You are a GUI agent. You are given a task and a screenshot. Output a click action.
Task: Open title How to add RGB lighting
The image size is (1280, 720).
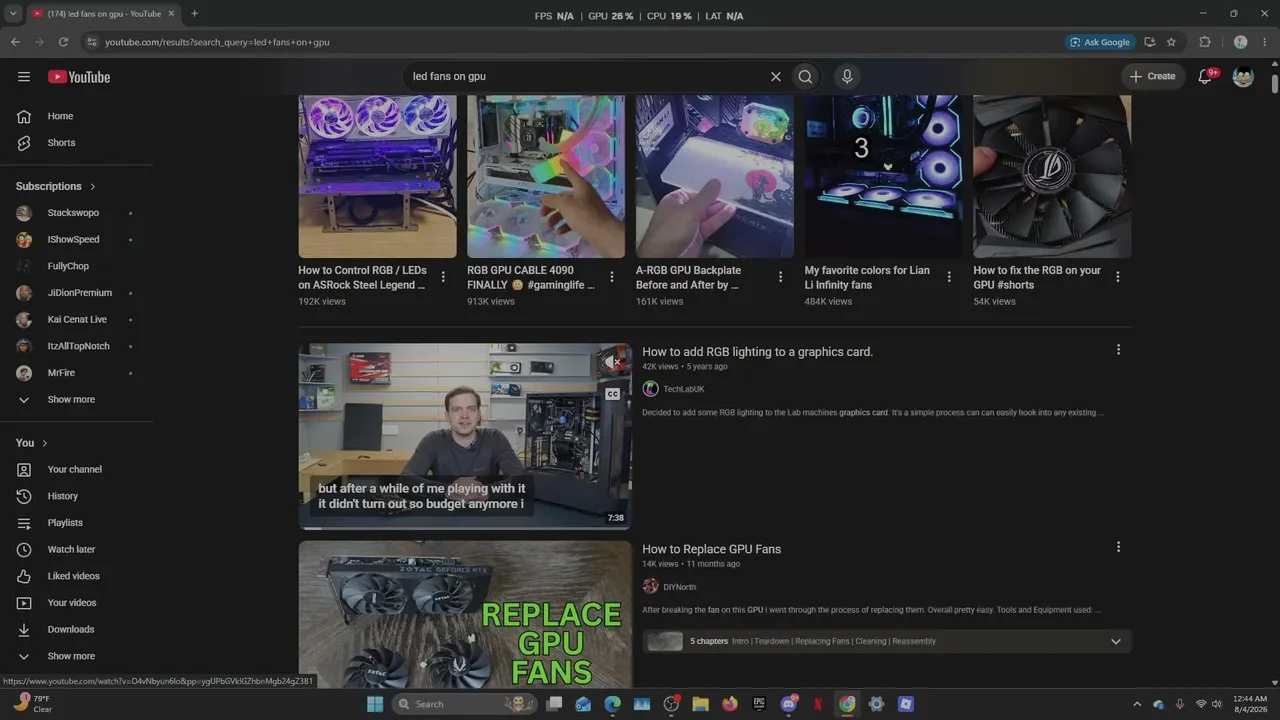pos(757,352)
